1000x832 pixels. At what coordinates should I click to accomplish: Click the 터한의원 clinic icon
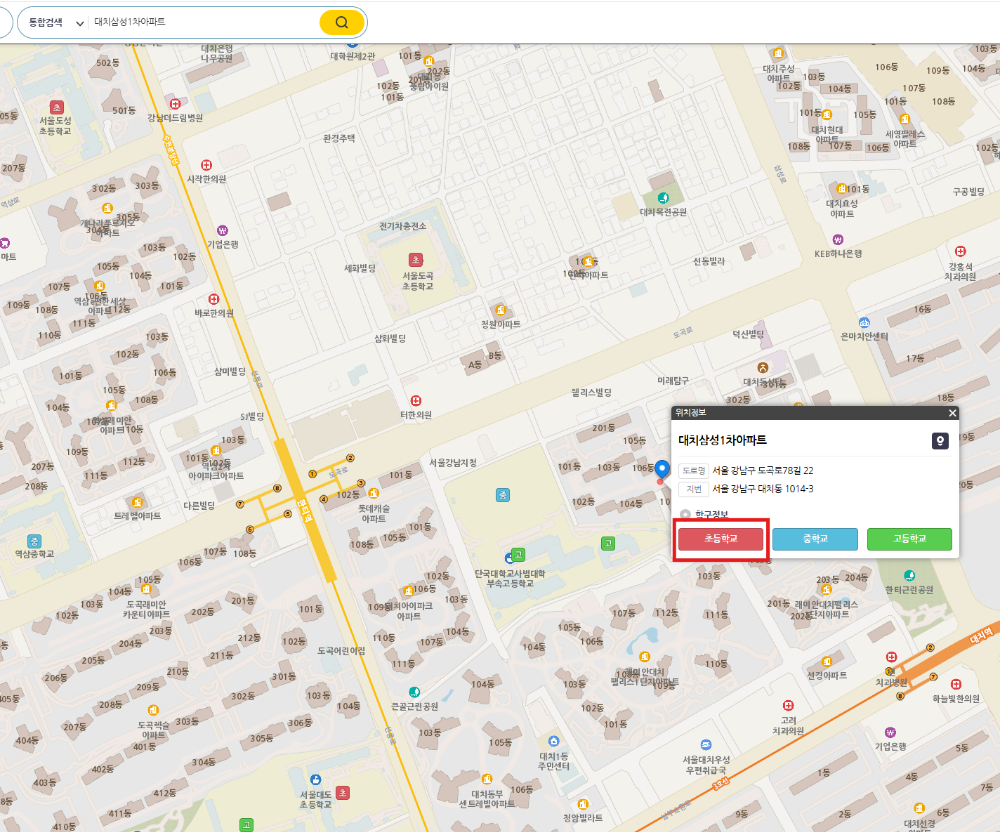point(416,400)
